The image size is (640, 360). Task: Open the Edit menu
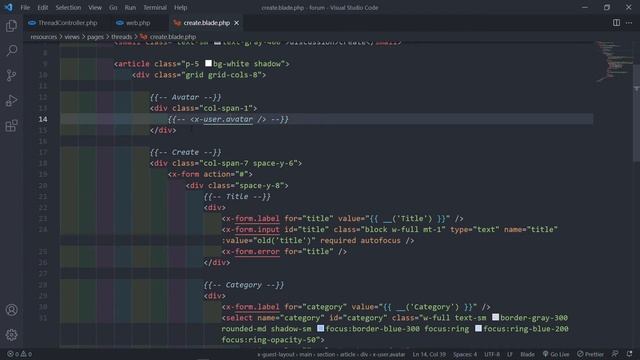(x=42, y=7)
